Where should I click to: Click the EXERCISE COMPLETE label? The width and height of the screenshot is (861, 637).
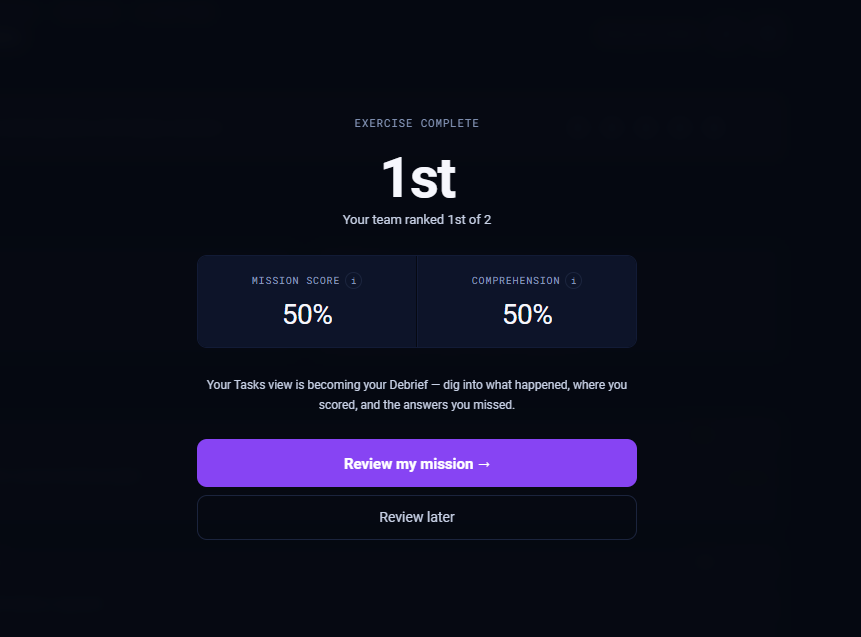[417, 123]
